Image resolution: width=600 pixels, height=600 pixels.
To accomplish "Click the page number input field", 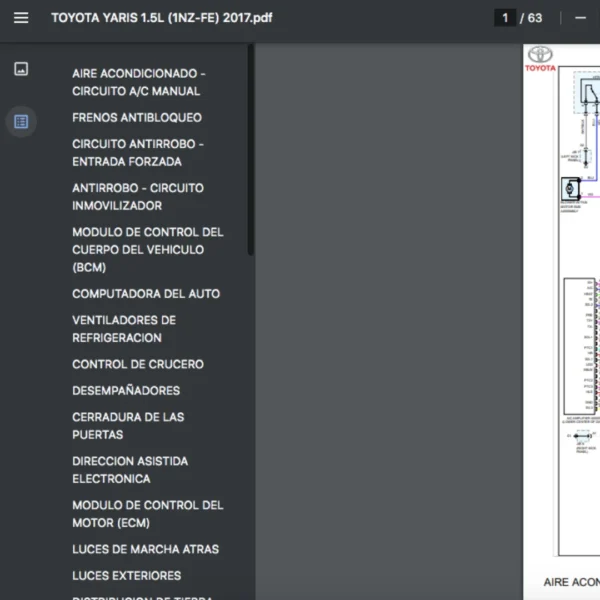I will (505, 18).
